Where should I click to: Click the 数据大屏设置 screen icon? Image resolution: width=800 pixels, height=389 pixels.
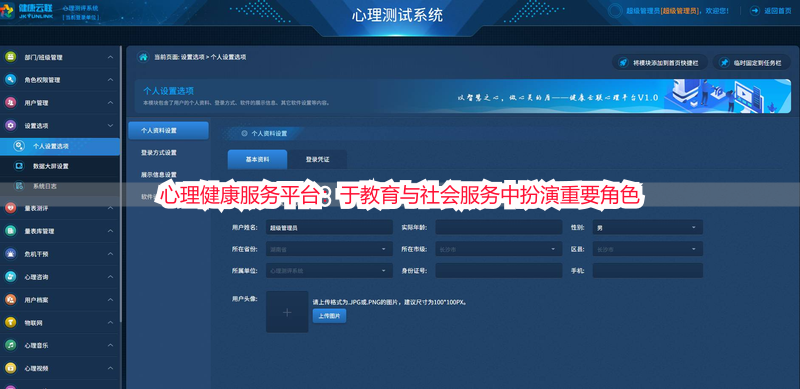pyautogui.click(x=19, y=166)
